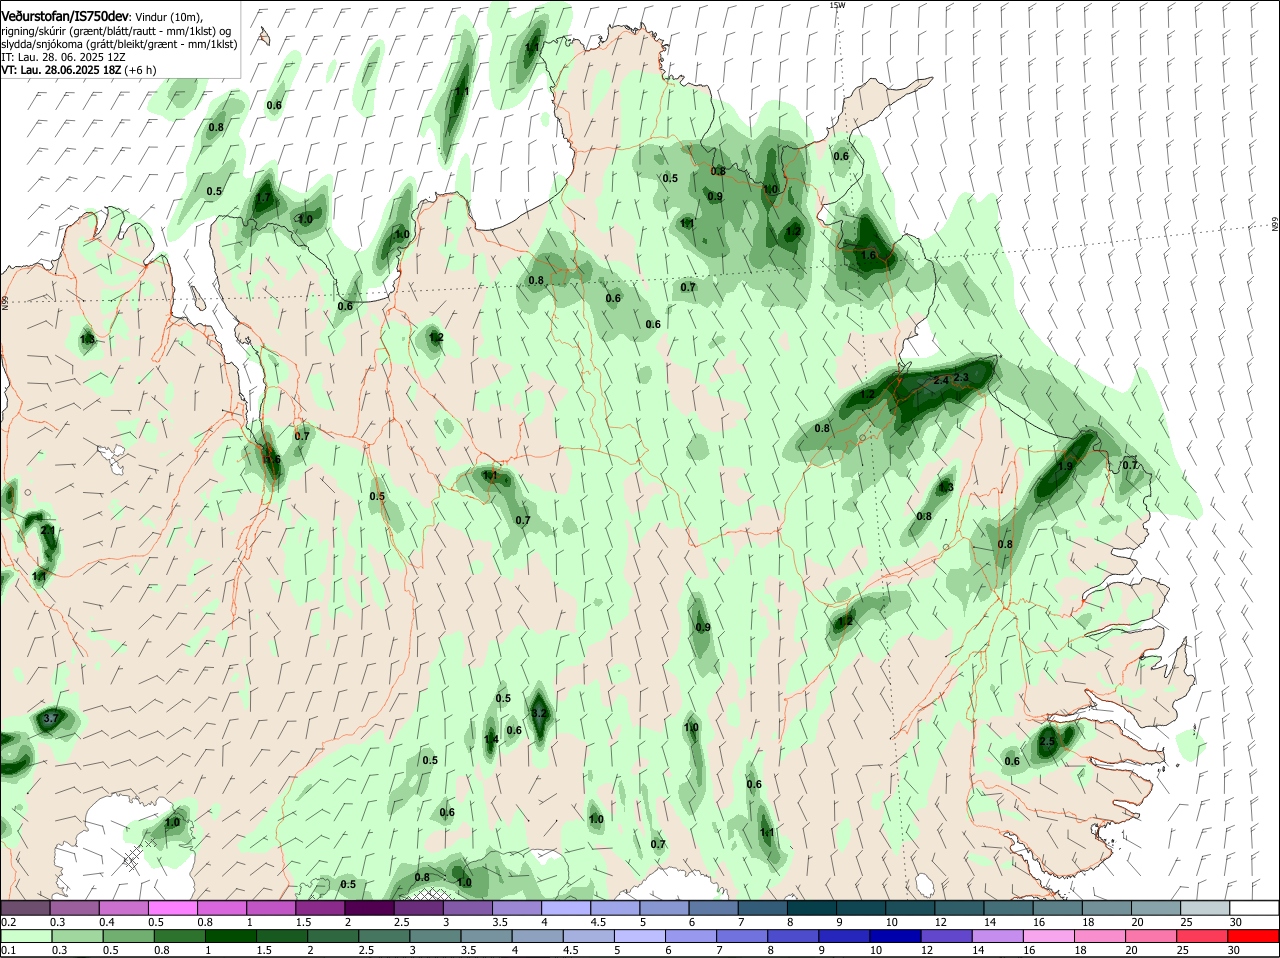Pick the 3.5 blue-gray swatch in lower legend

[x=485, y=935]
